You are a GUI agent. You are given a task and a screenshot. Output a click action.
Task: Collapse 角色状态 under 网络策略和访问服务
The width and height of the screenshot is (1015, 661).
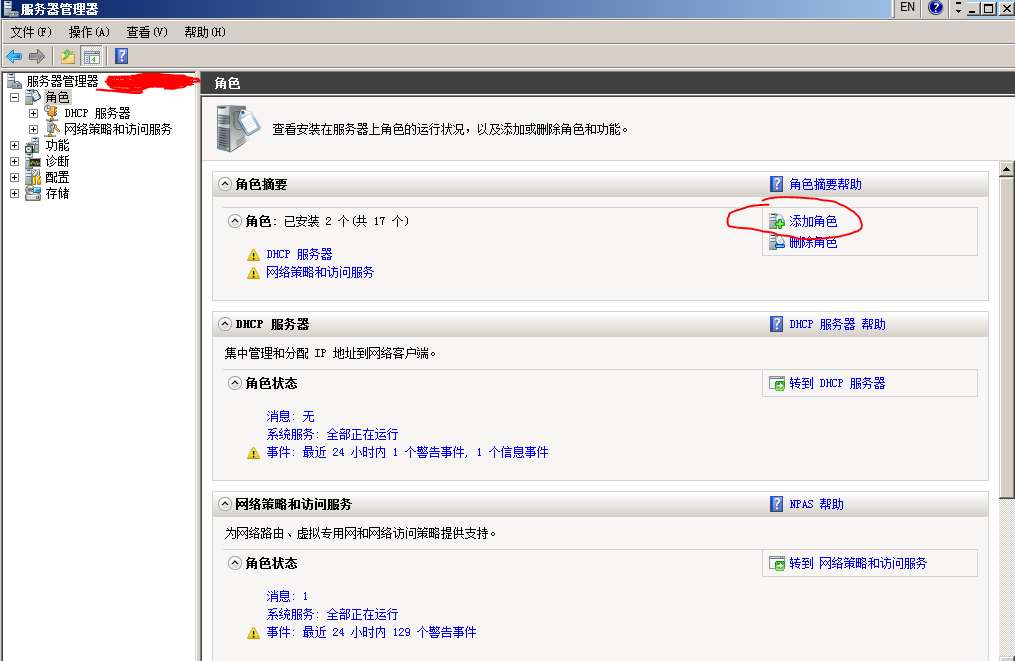[x=234, y=563]
